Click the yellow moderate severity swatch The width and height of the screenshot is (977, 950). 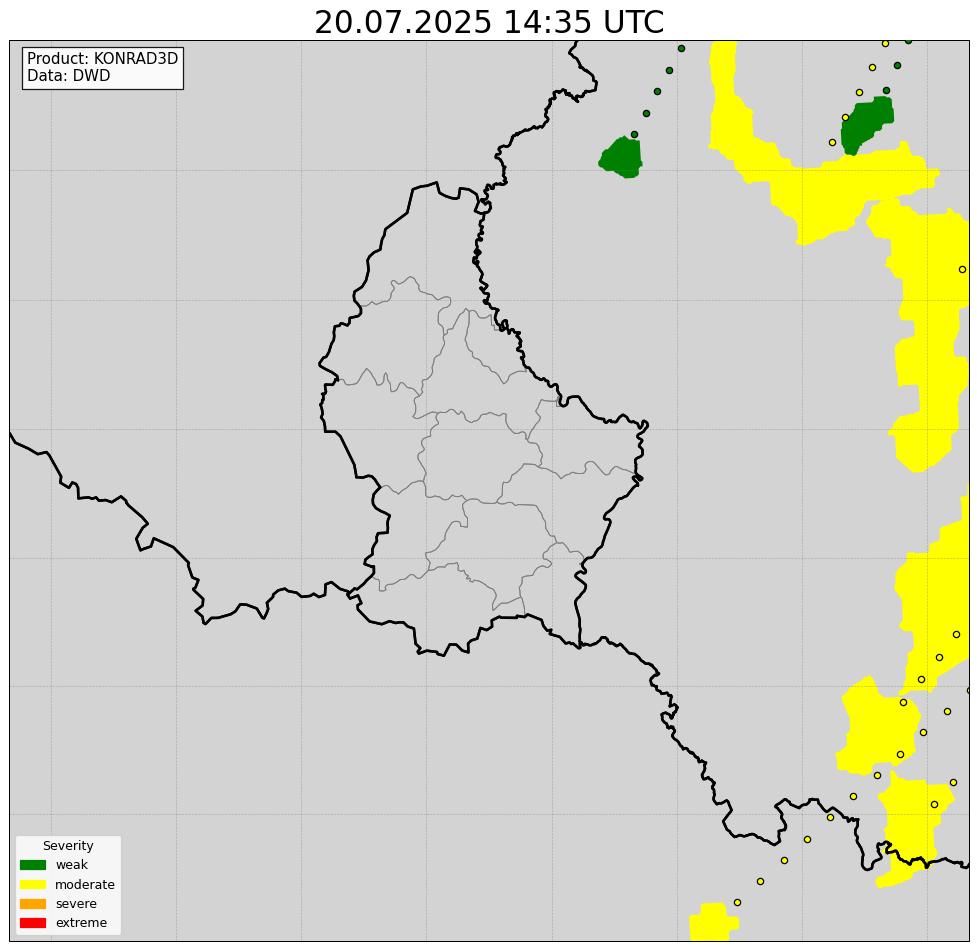[x=33, y=884]
